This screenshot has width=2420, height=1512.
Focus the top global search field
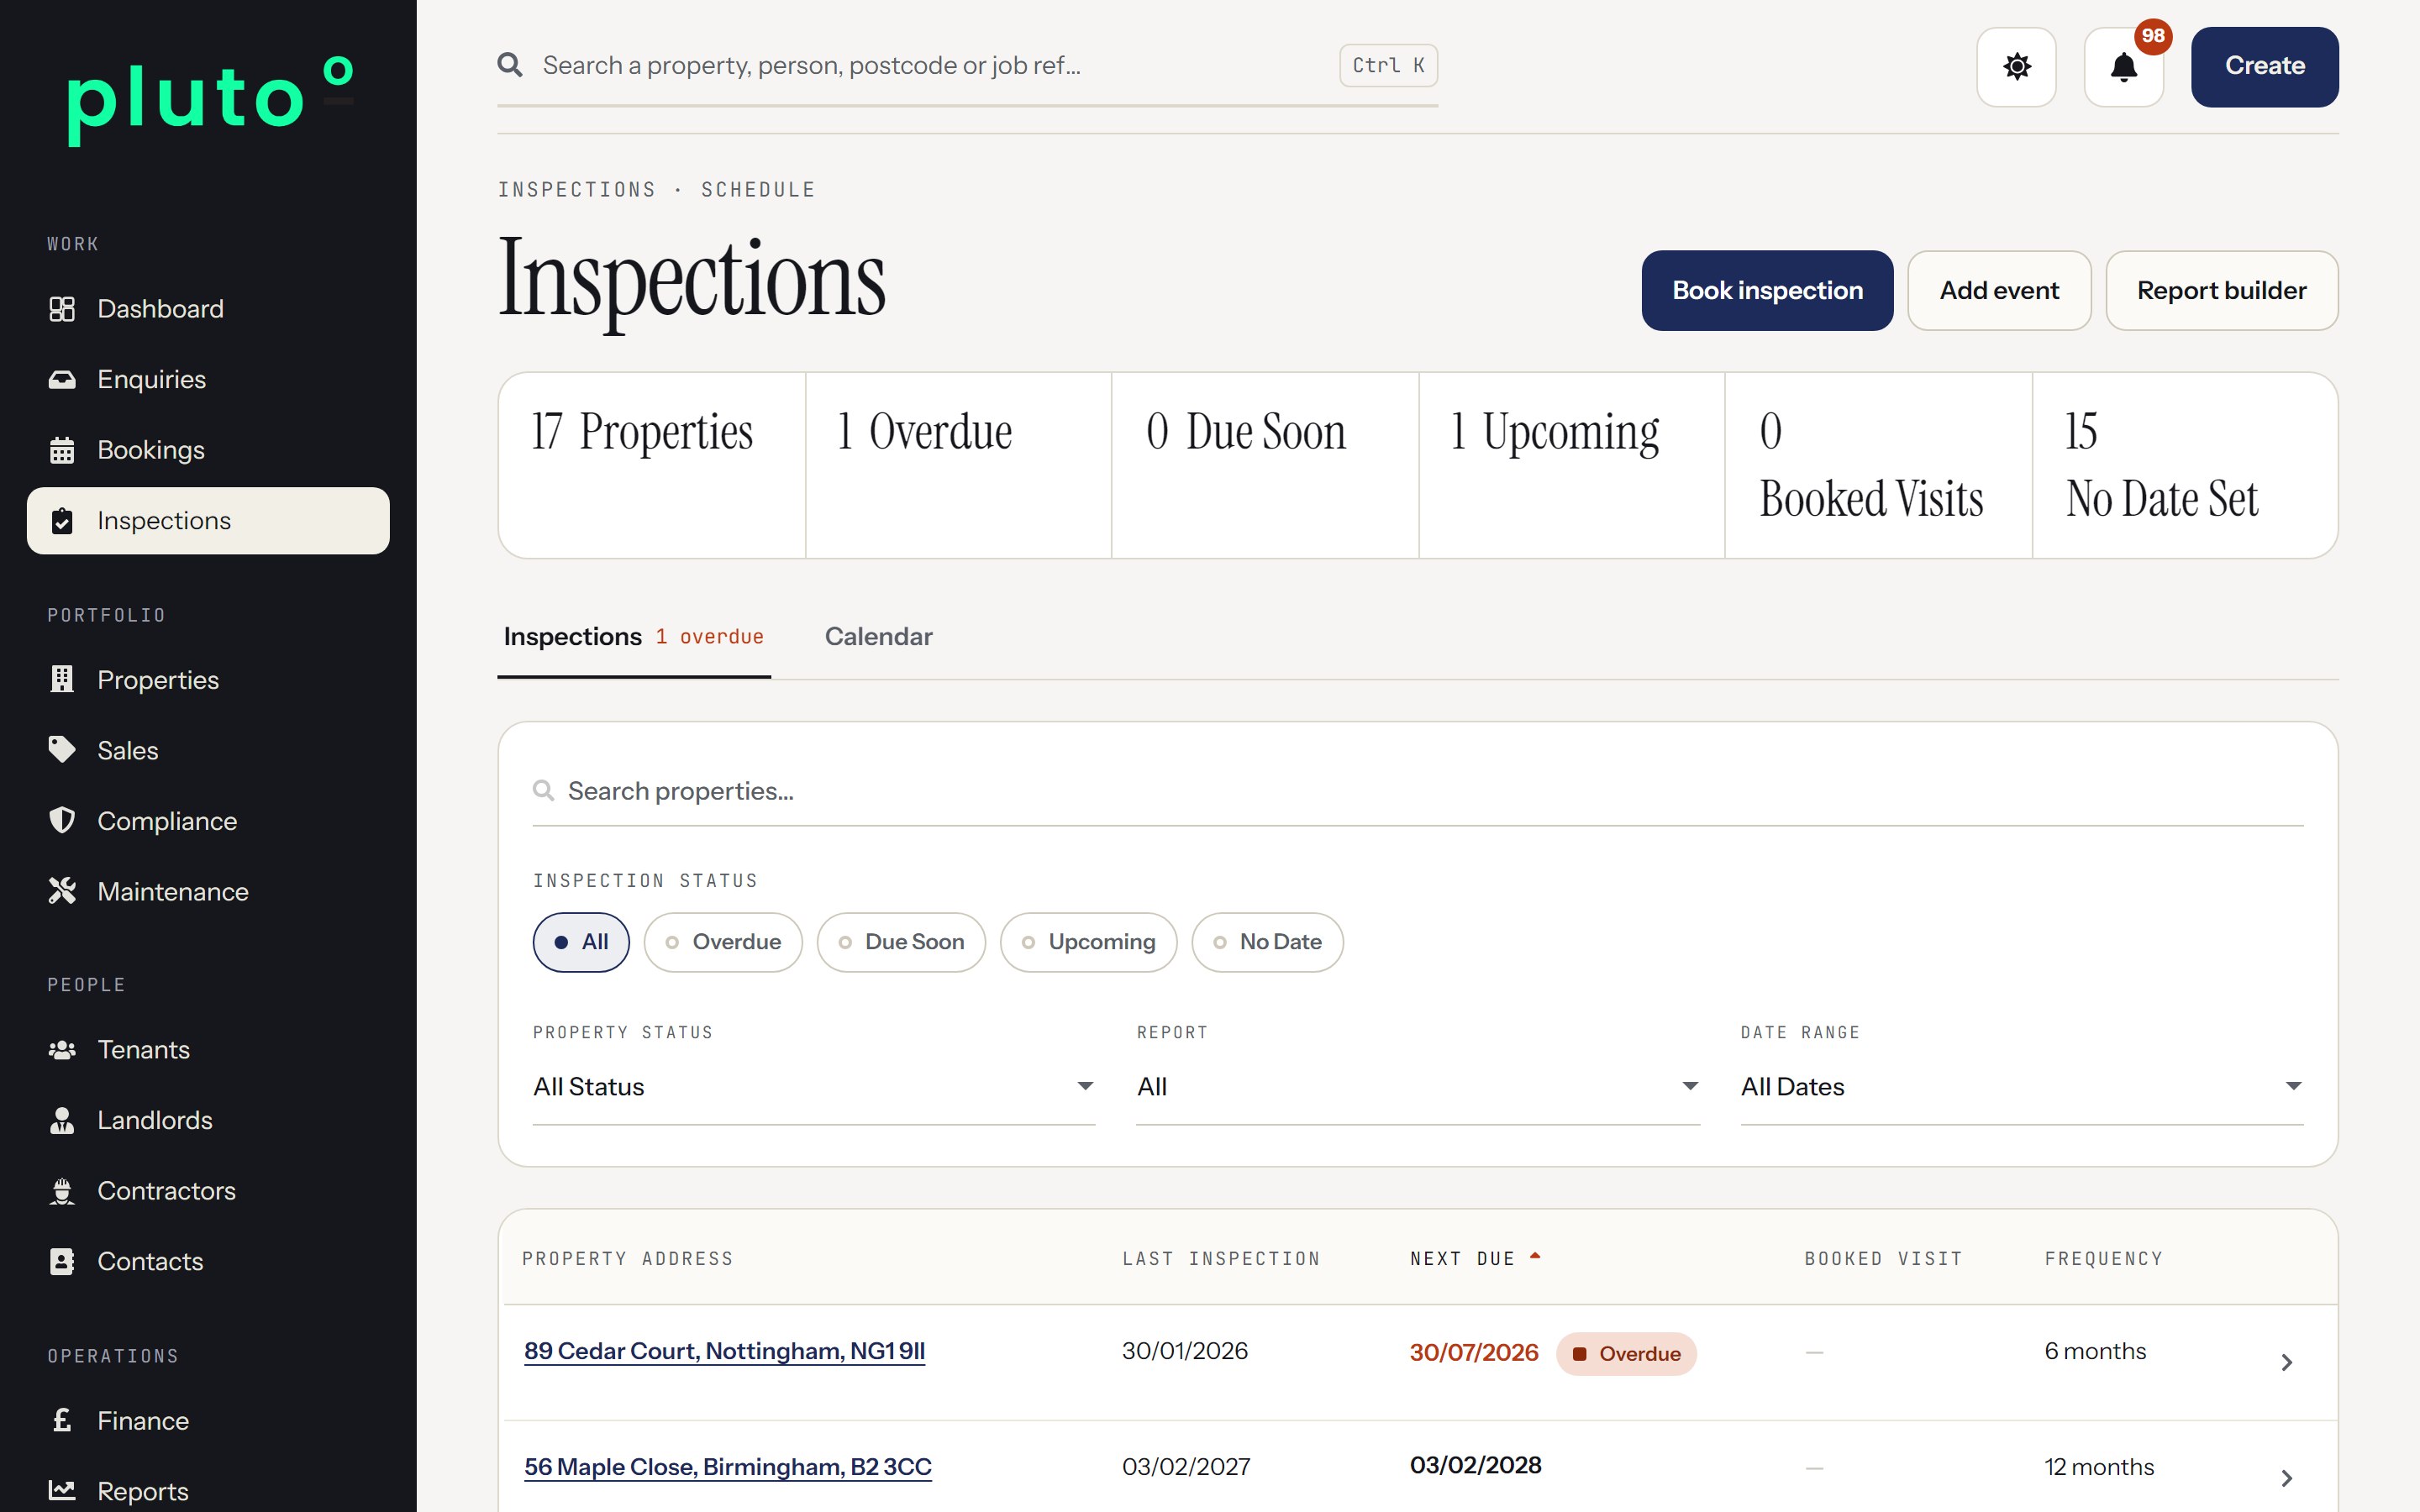967,66
